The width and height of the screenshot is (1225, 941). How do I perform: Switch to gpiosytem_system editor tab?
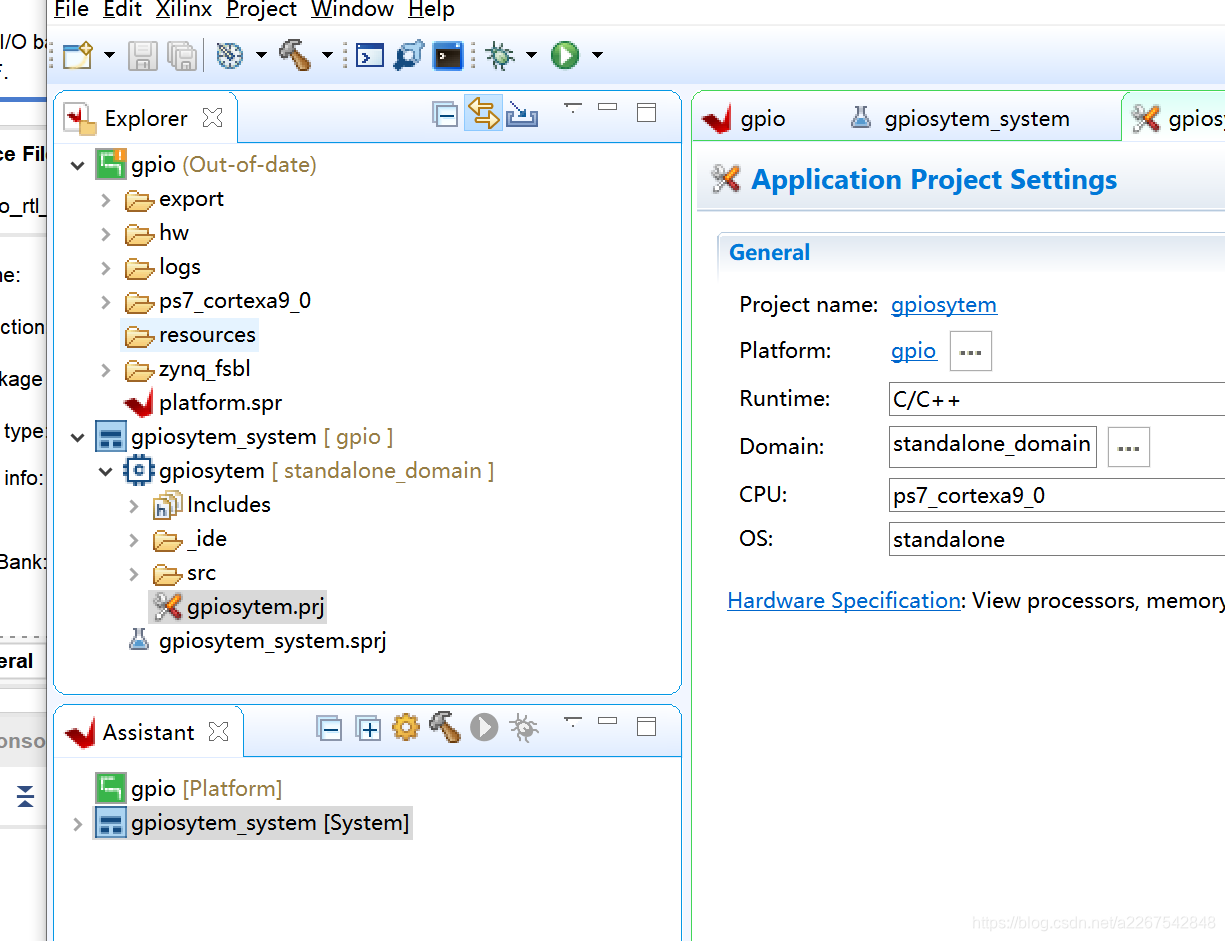point(960,119)
